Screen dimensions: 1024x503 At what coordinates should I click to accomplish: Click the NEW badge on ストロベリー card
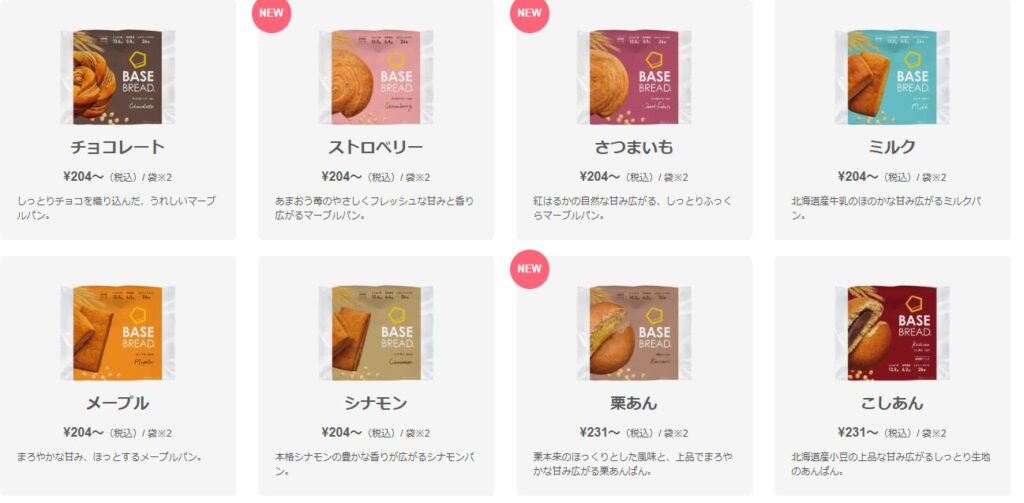coord(271,13)
